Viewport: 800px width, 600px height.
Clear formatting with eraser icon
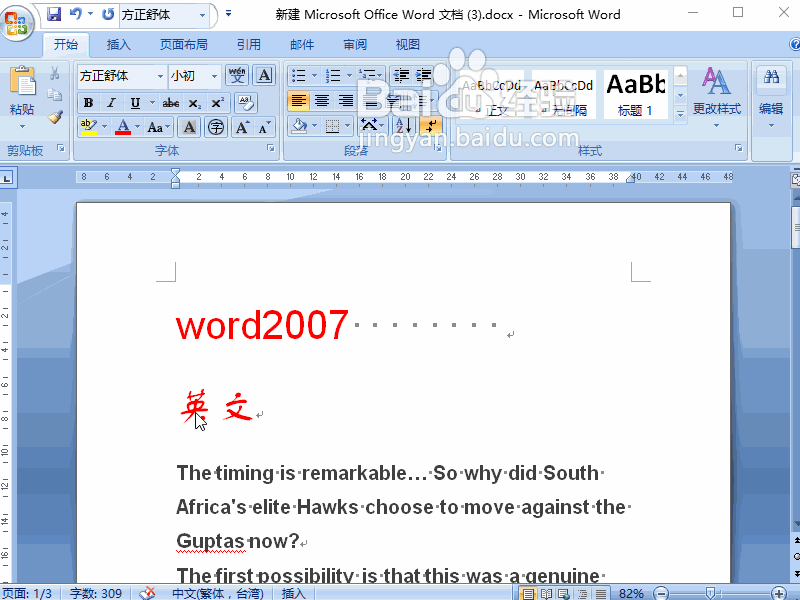click(x=246, y=103)
